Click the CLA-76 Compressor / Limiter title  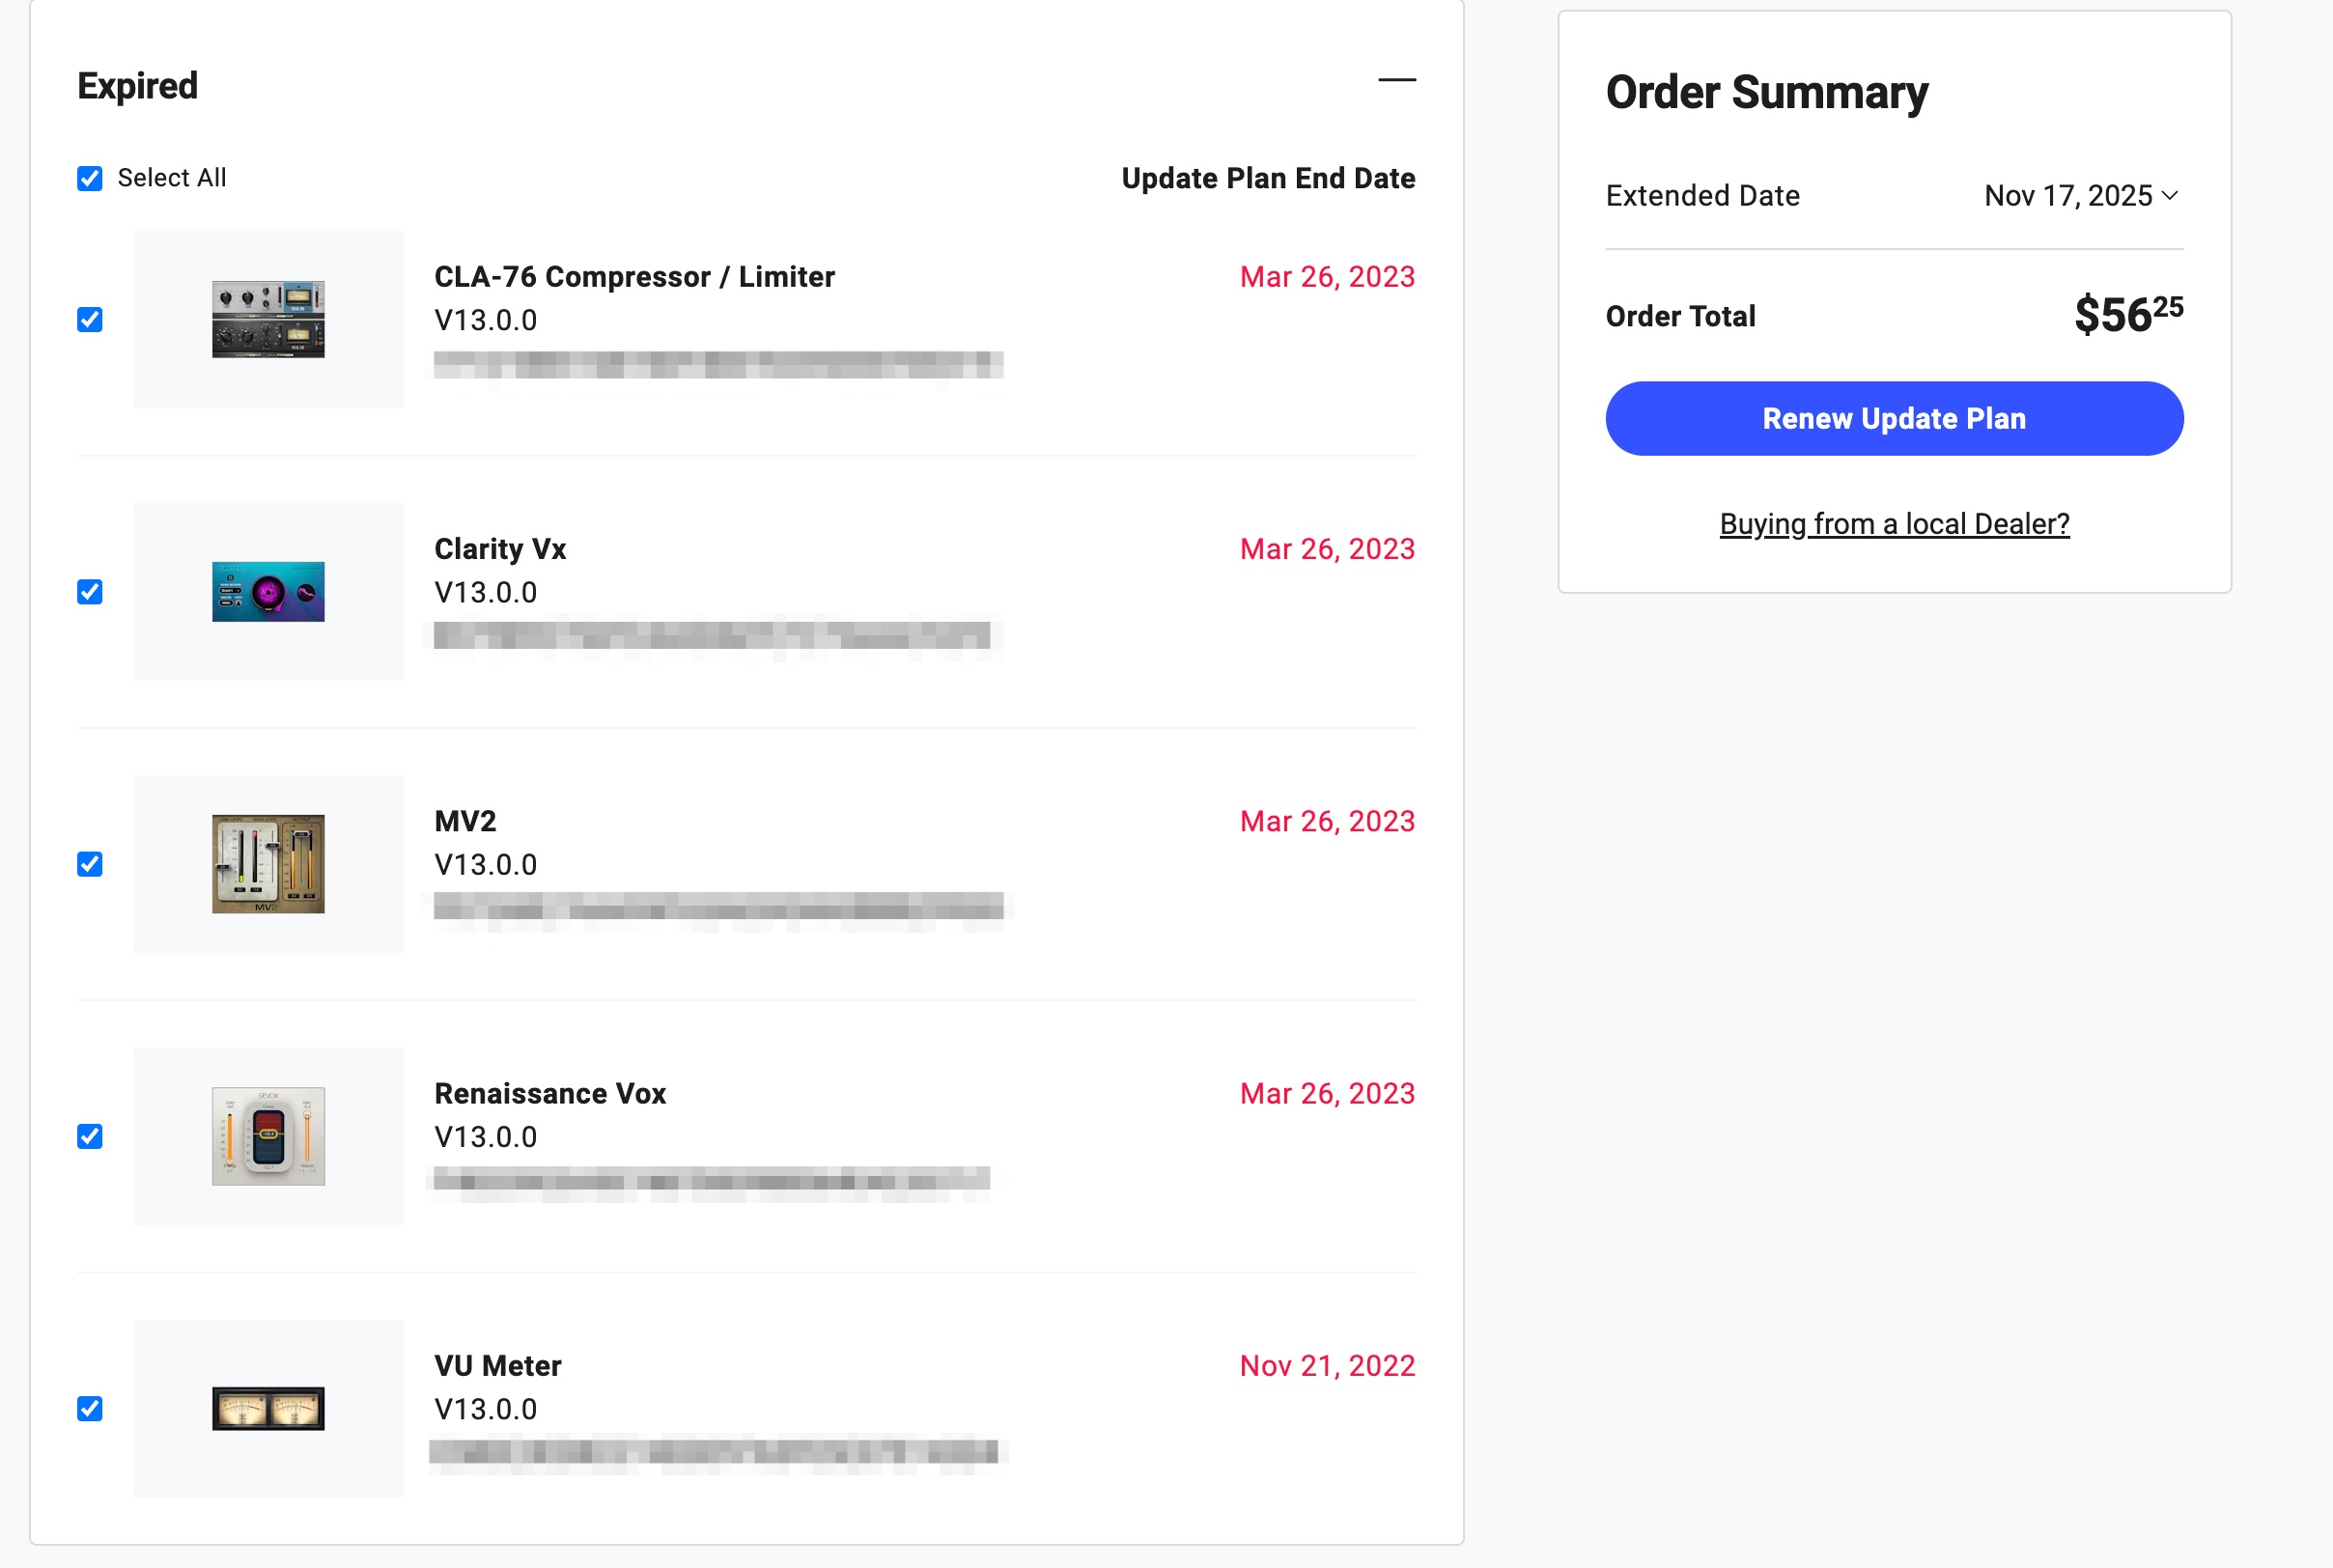[634, 277]
